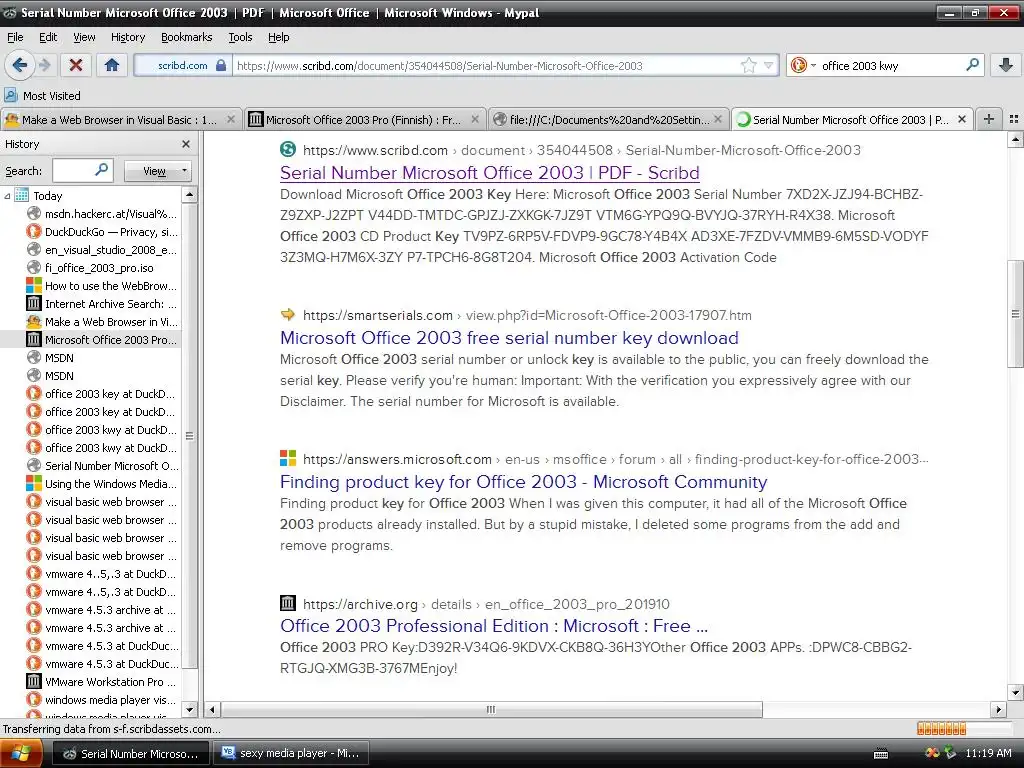Screen dimensions: 1024x768
Task: Click the 11:19 AM system clock
Action: point(988,753)
